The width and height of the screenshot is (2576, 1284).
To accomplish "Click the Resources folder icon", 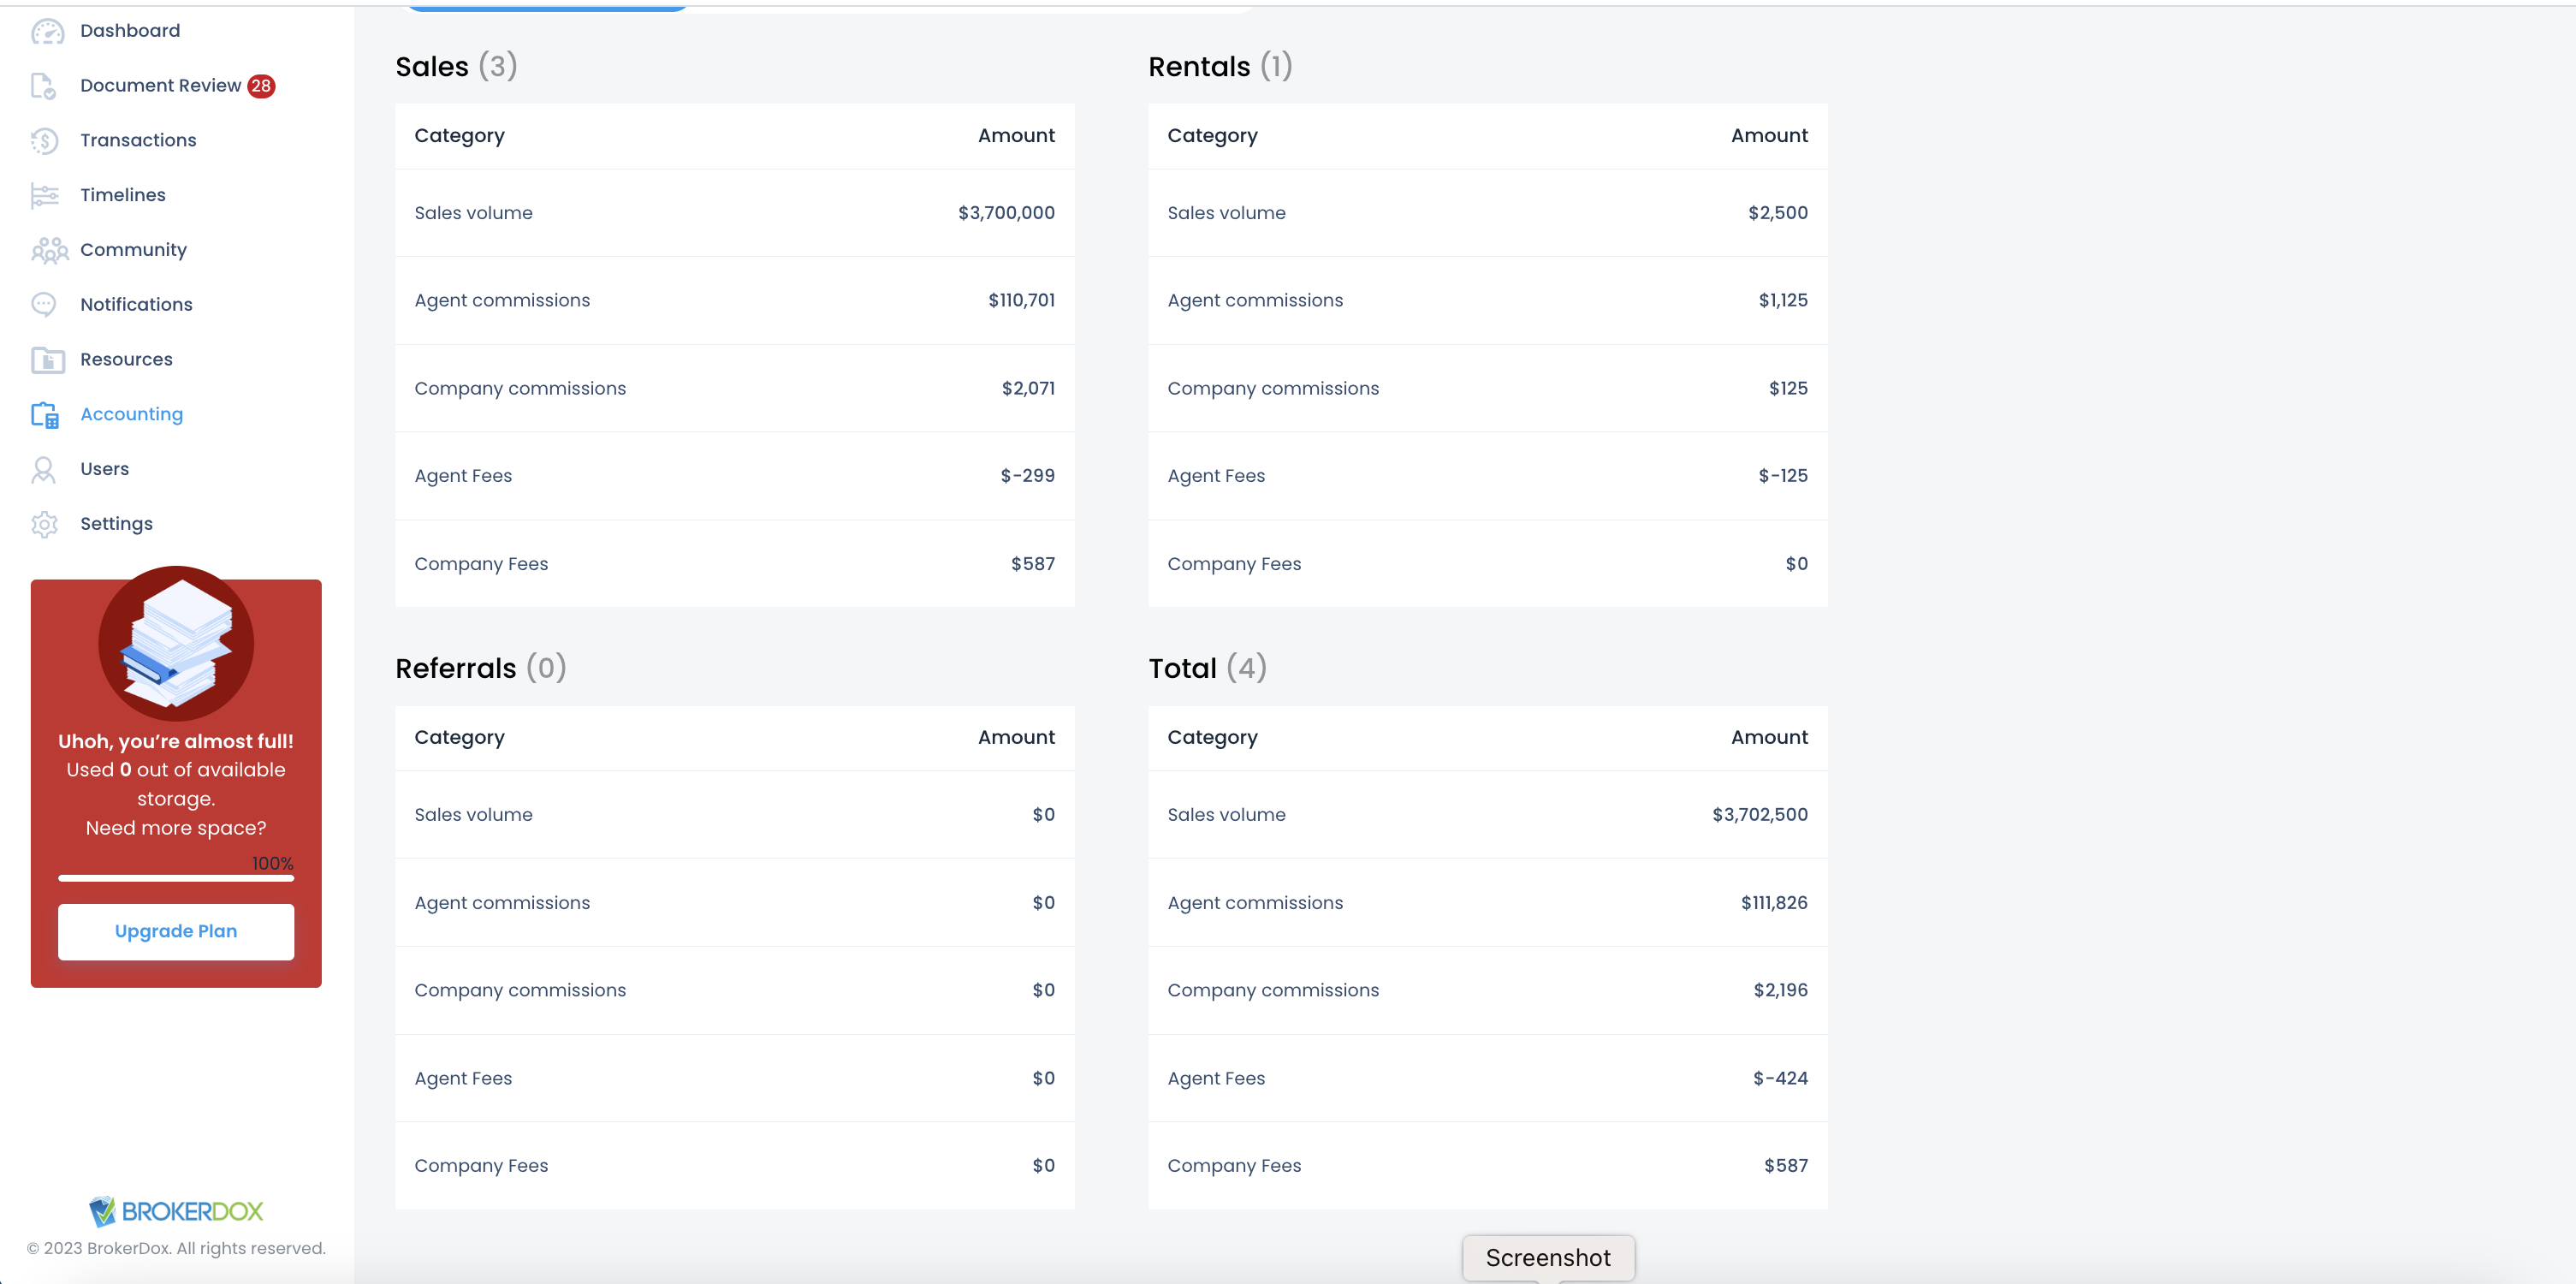I will point(47,359).
